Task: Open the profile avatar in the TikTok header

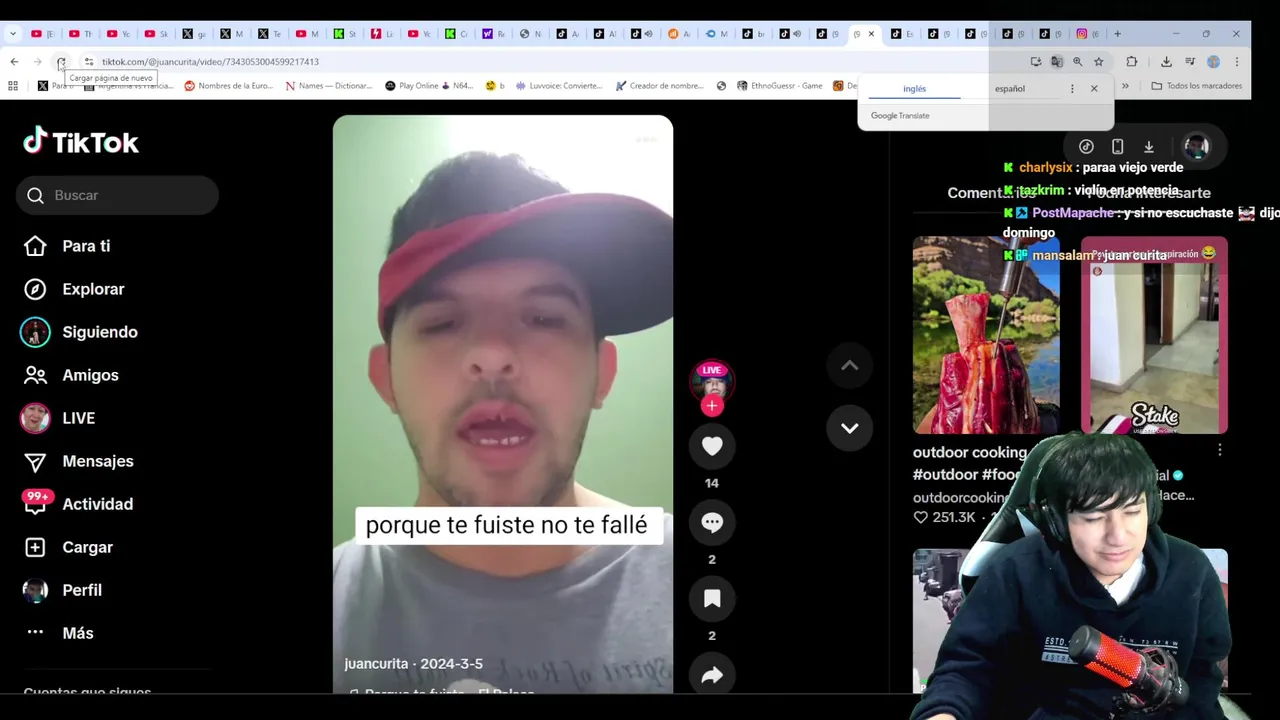Action: (1197, 146)
